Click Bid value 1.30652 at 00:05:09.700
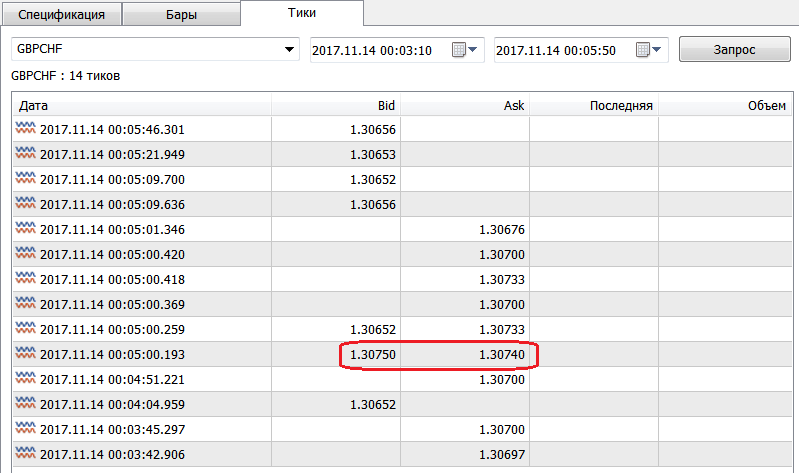Screen dimensions: 799x473 coord(372,179)
